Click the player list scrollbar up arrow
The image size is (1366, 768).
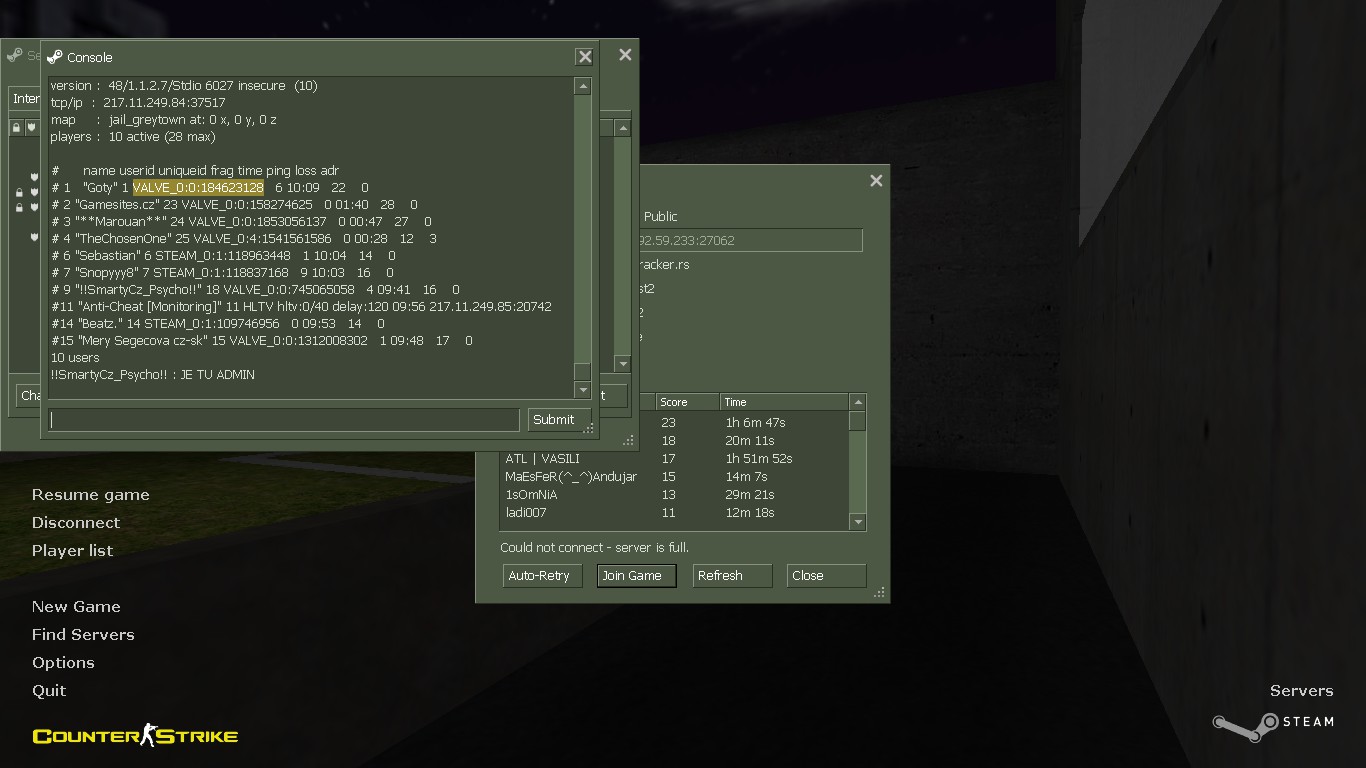point(857,402)
